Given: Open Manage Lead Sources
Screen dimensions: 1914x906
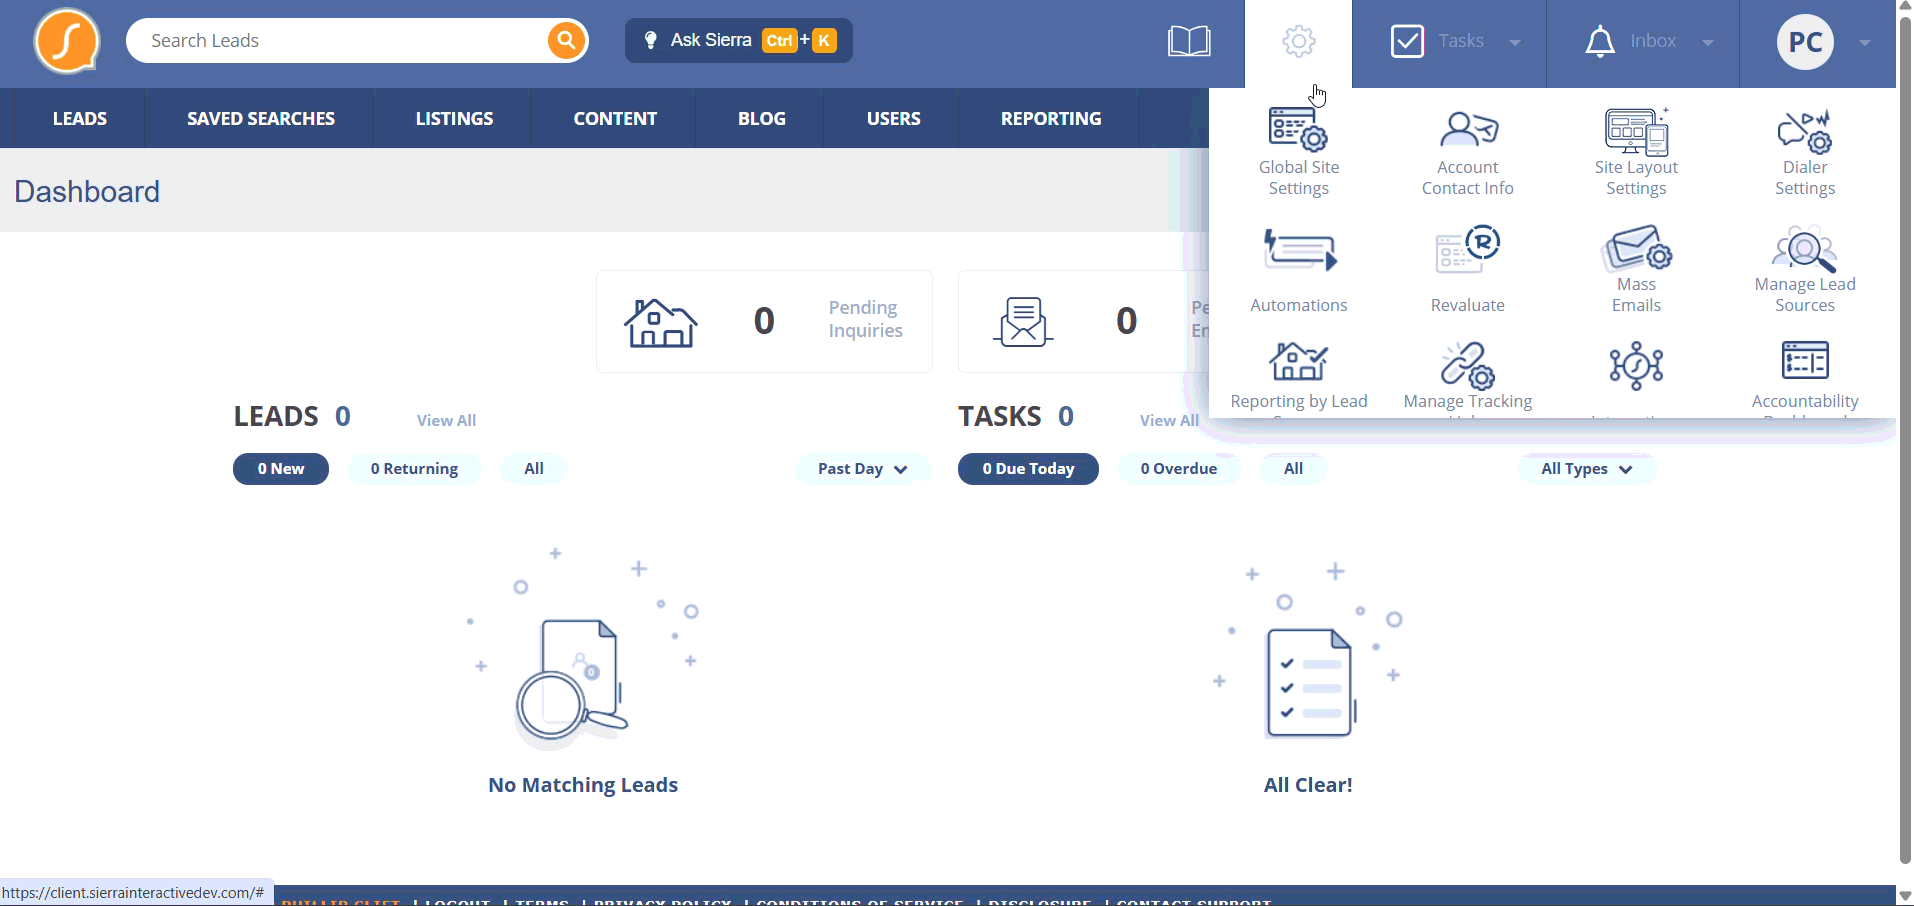Looking at the screenshot, I should [1804, 270].
